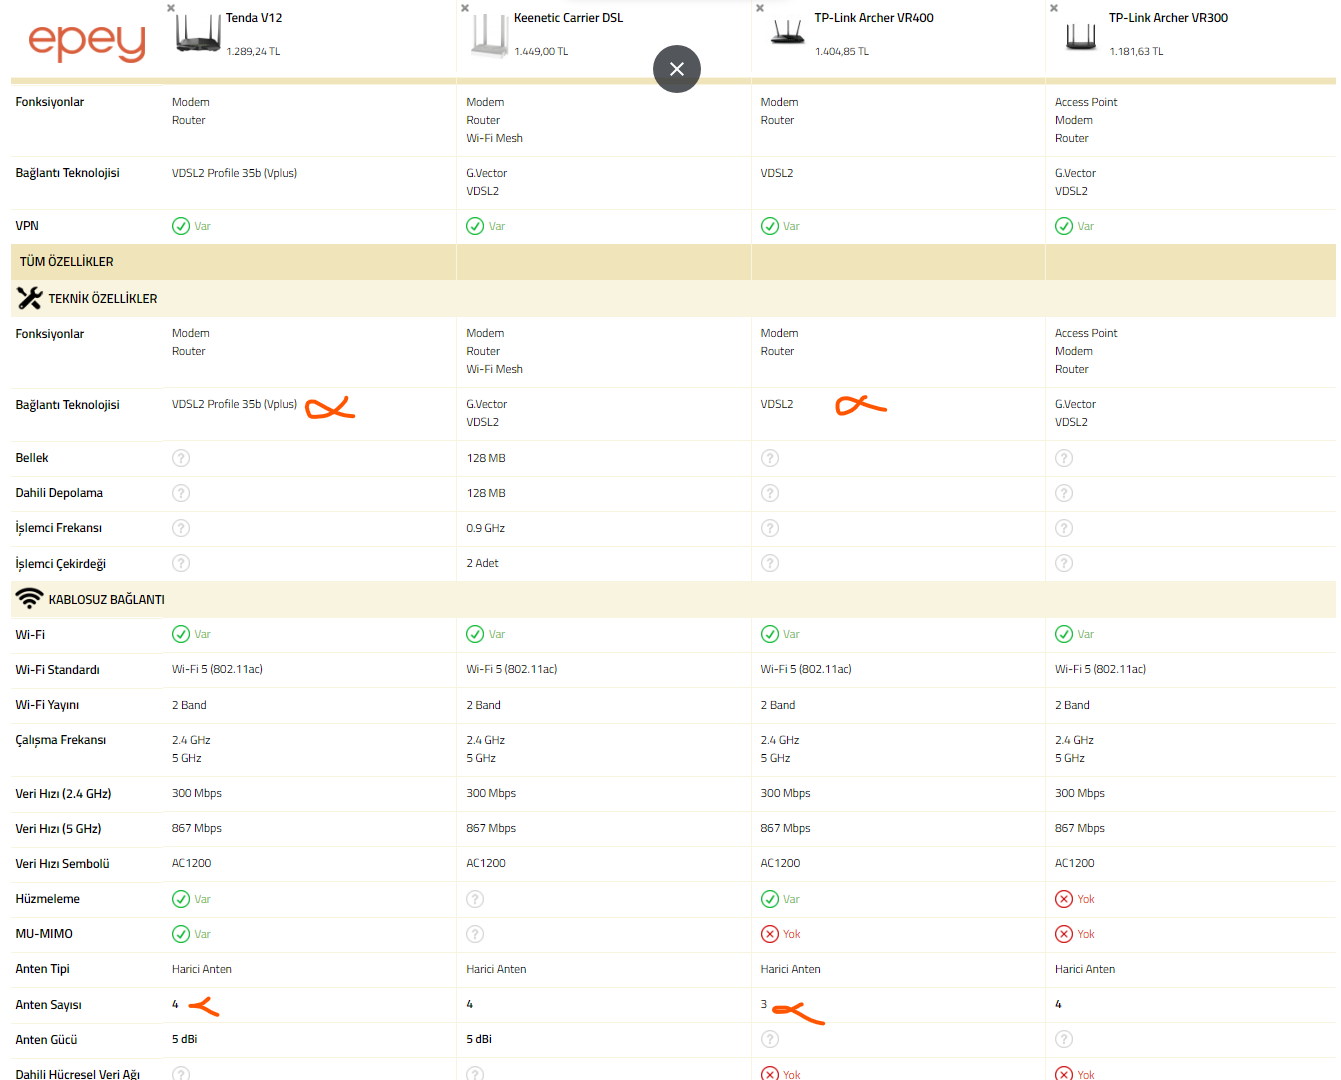Click the 1.449,00 TL price

(541, 51)
